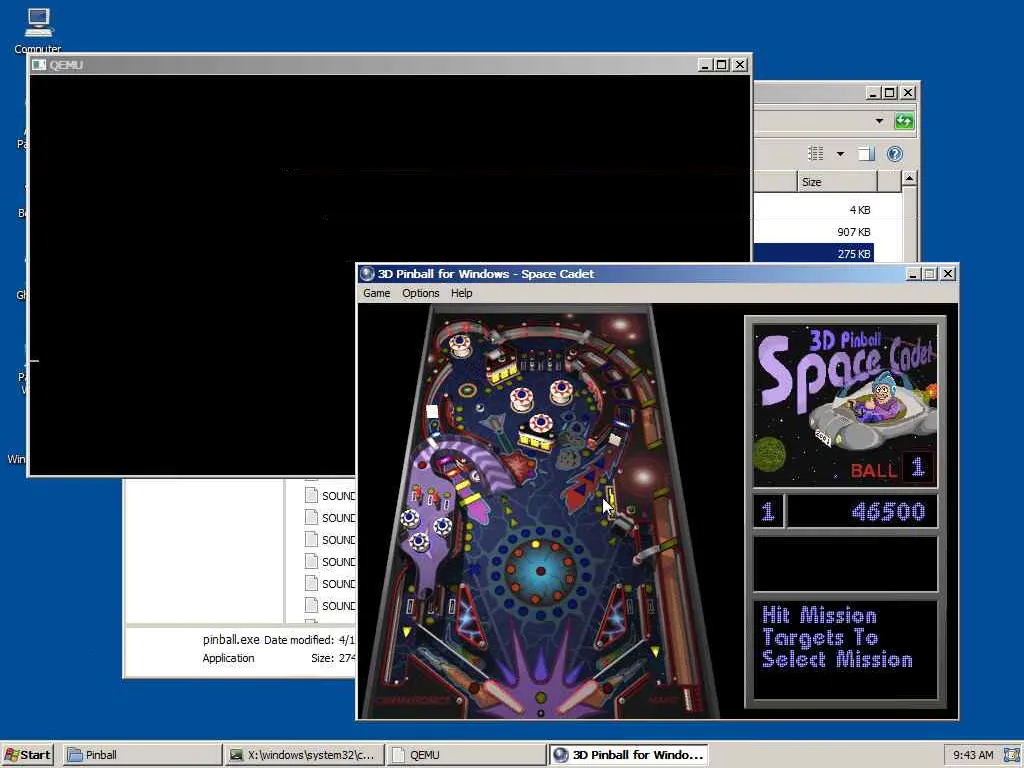Close the QEMU window
Viewport: 1024px width, 768px height.
click(x=739, y=65)
